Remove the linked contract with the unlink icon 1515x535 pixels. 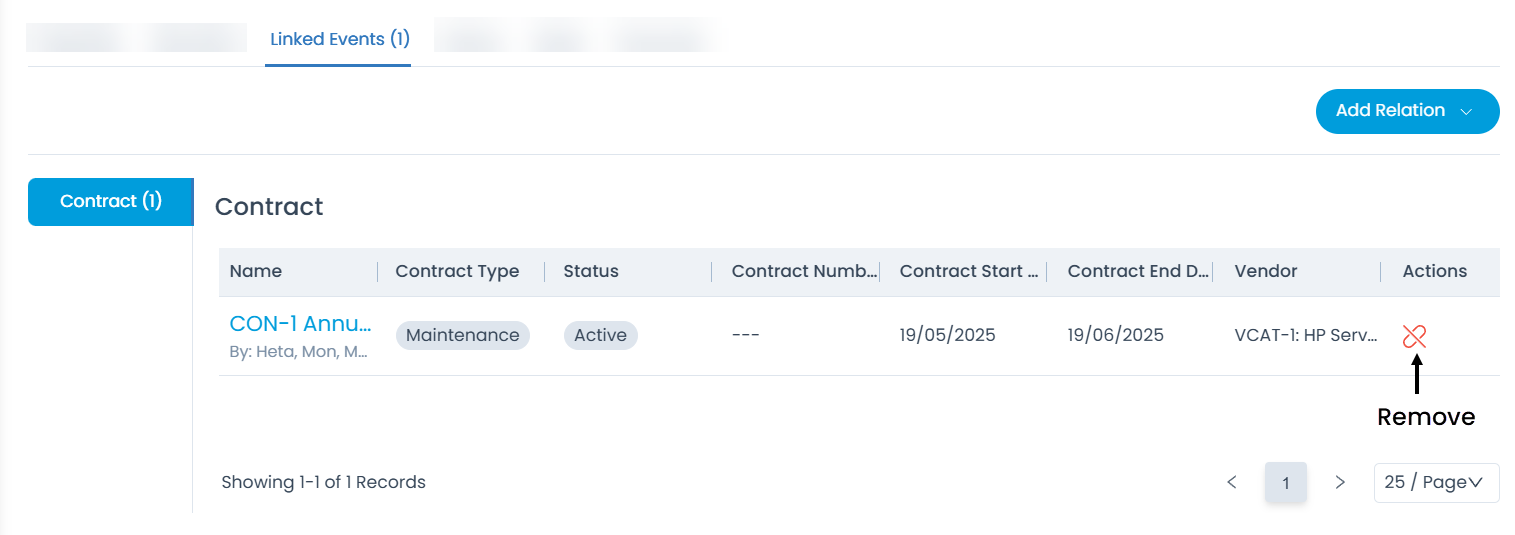coord(1414,336)
